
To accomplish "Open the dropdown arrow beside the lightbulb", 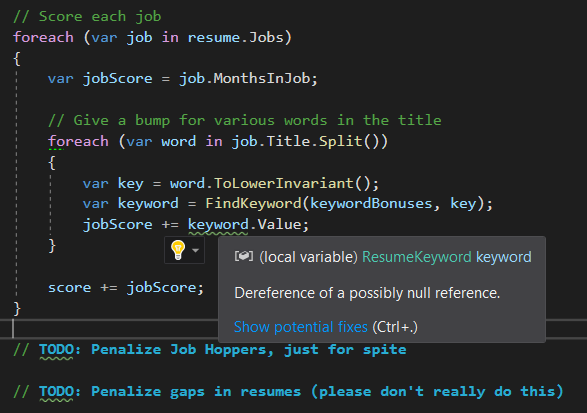I will pos(195,250).
